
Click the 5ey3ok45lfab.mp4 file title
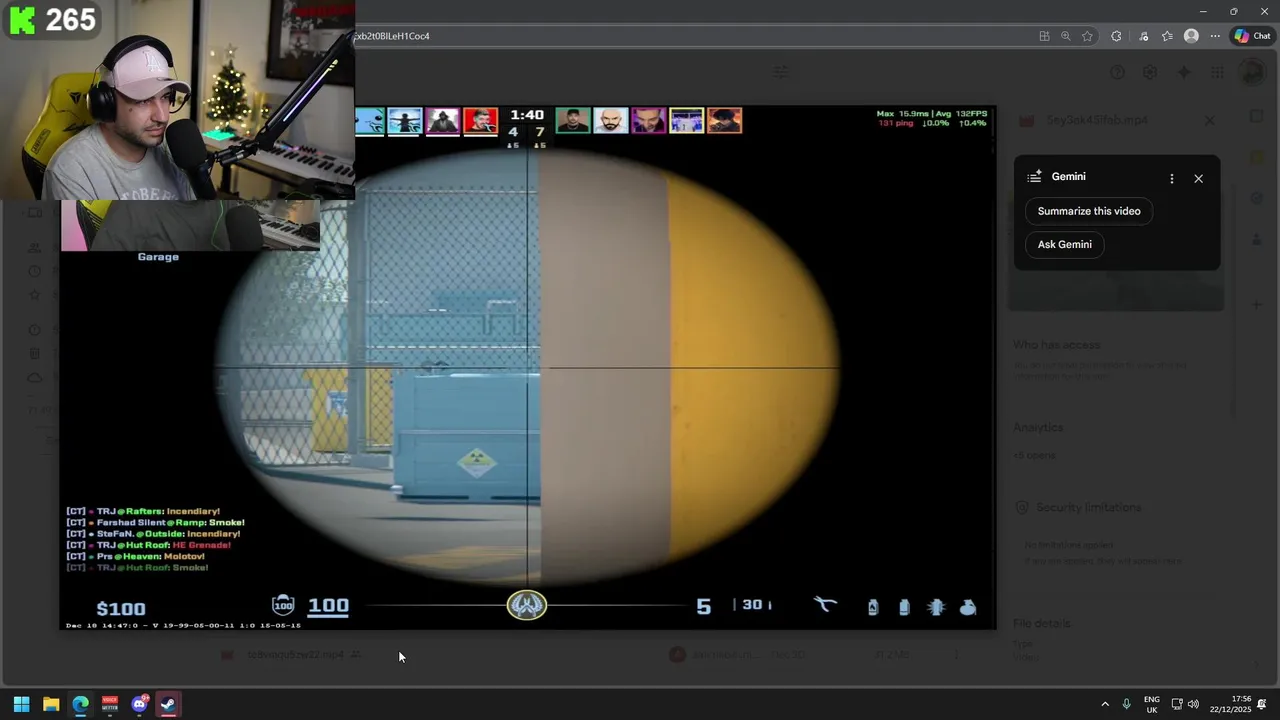tap(1097, 120)
